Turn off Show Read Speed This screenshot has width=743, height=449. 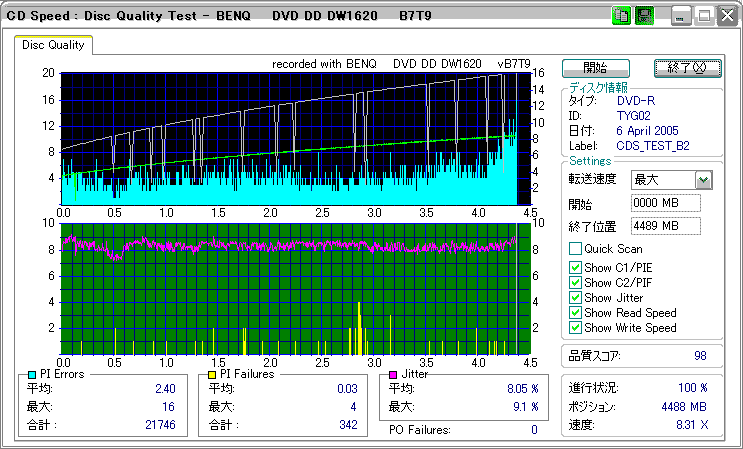(575, 313)
